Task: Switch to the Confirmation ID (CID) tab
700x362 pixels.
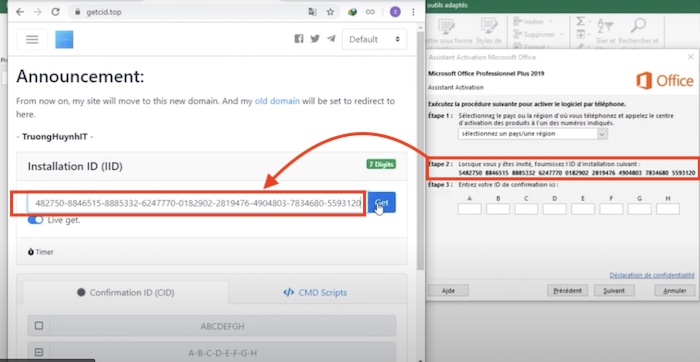Action: point(125,293)
